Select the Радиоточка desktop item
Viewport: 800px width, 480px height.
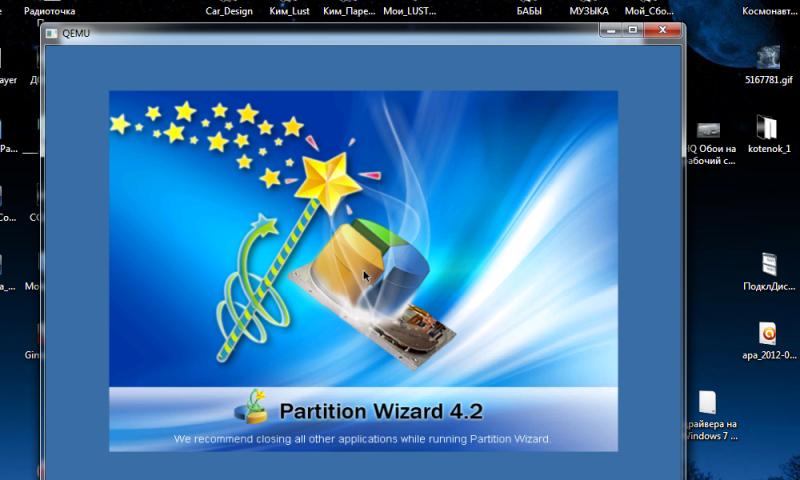[49, 11]
